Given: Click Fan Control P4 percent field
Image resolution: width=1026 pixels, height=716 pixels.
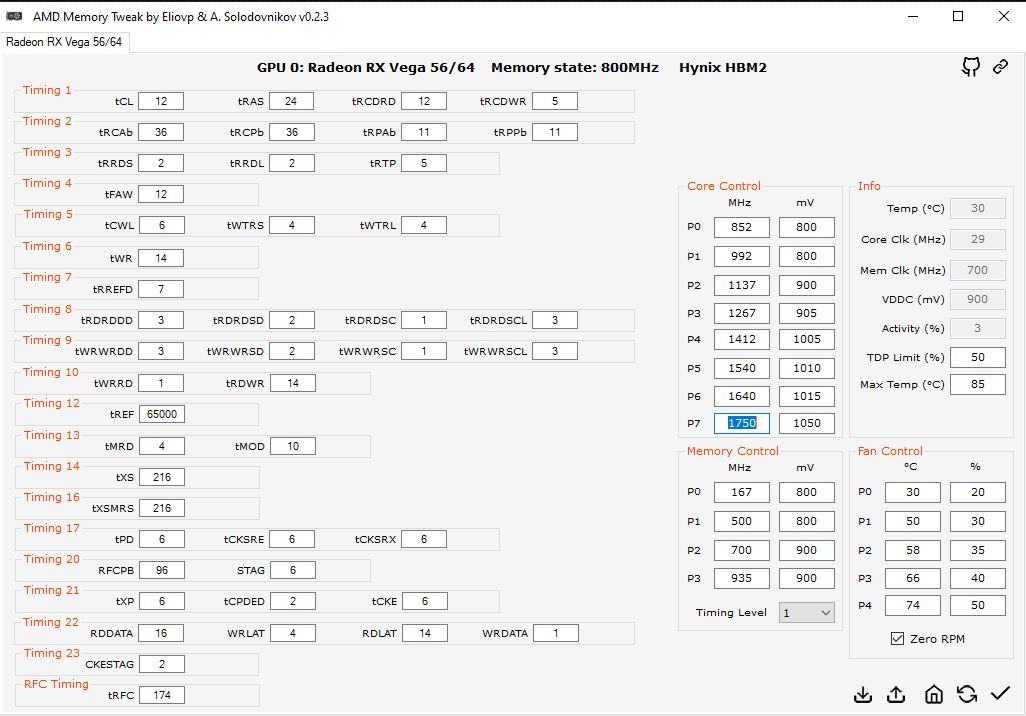Looking at the screenshot, I should [x=978, y=605].
